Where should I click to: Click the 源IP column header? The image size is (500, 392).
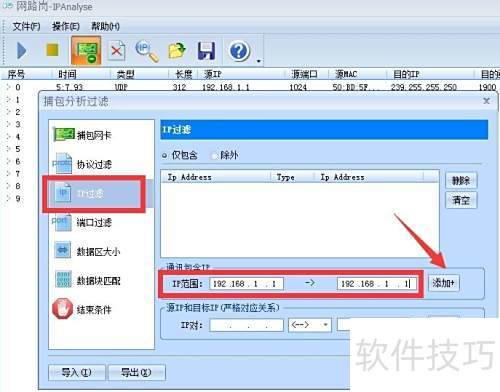(241, 74)
